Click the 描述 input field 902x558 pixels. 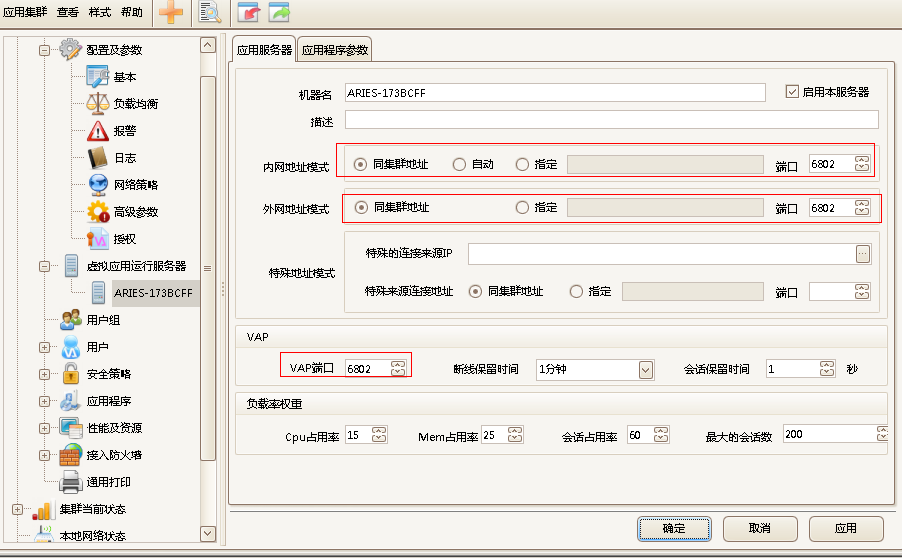click(611, 120)
